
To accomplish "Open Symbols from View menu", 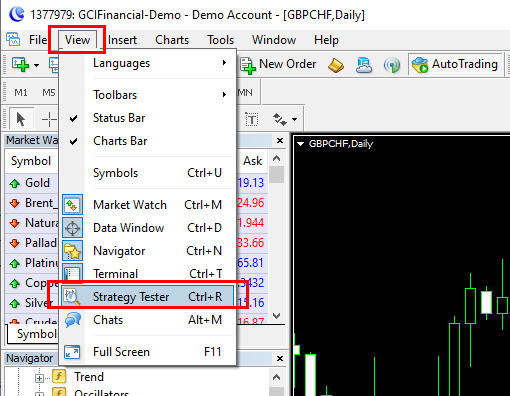I will point(148,173).
